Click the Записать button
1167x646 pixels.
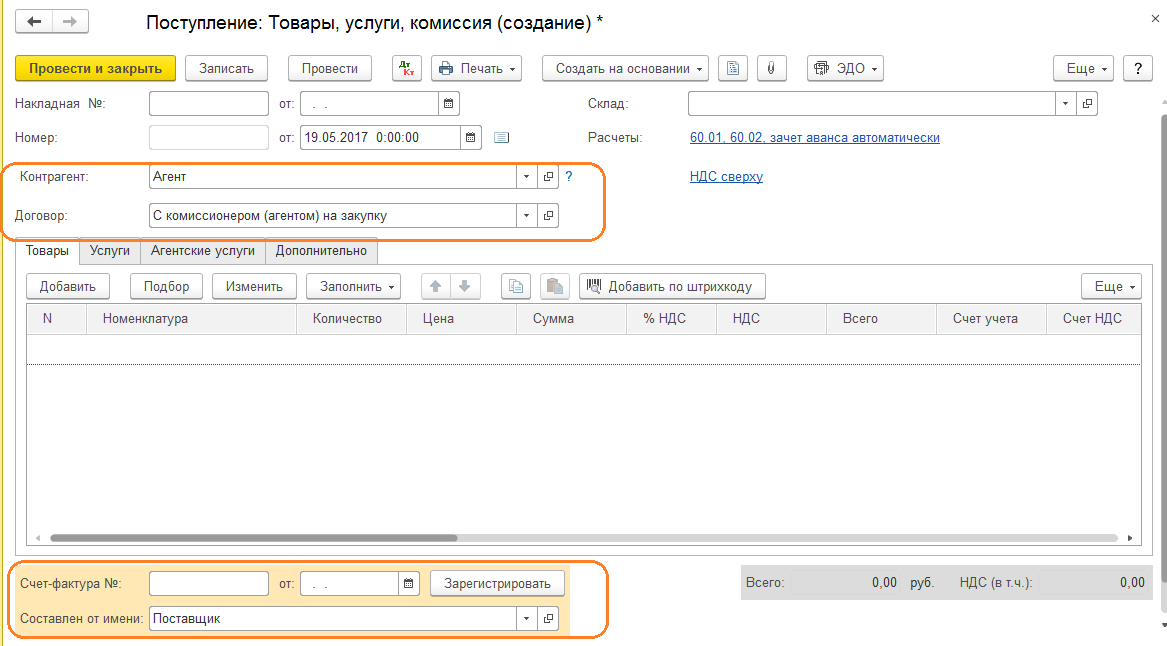coord(226,68)
